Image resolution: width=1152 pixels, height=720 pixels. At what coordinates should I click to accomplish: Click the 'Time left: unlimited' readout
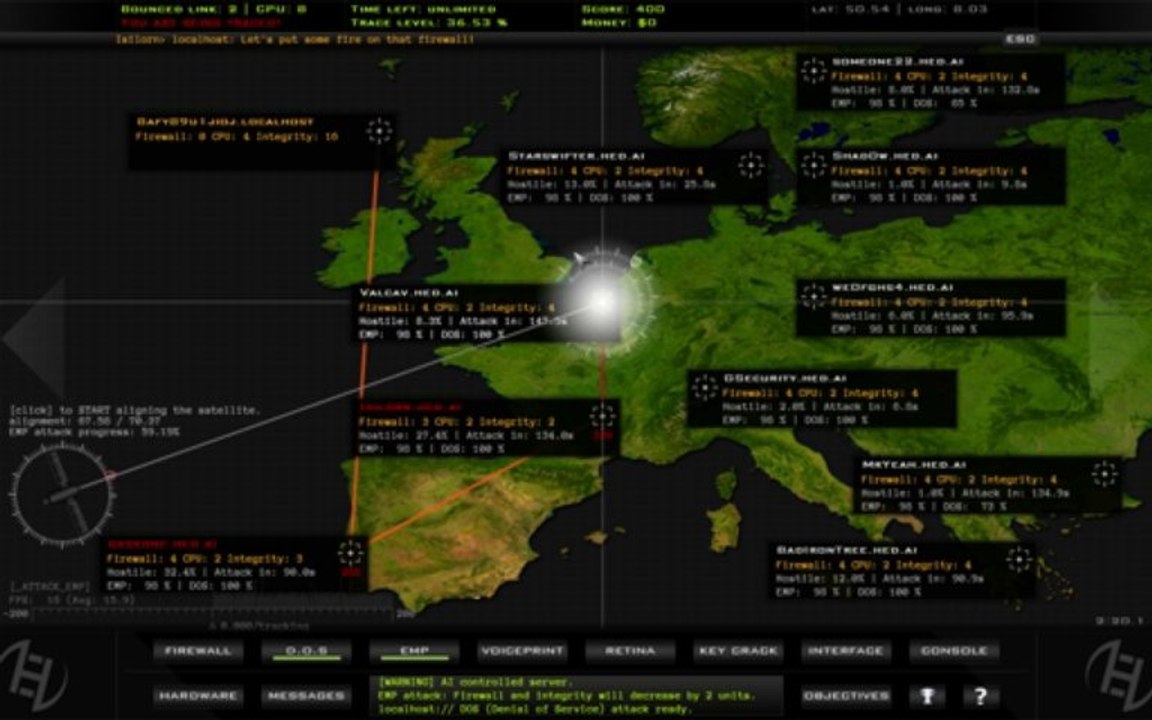point(423,9)
